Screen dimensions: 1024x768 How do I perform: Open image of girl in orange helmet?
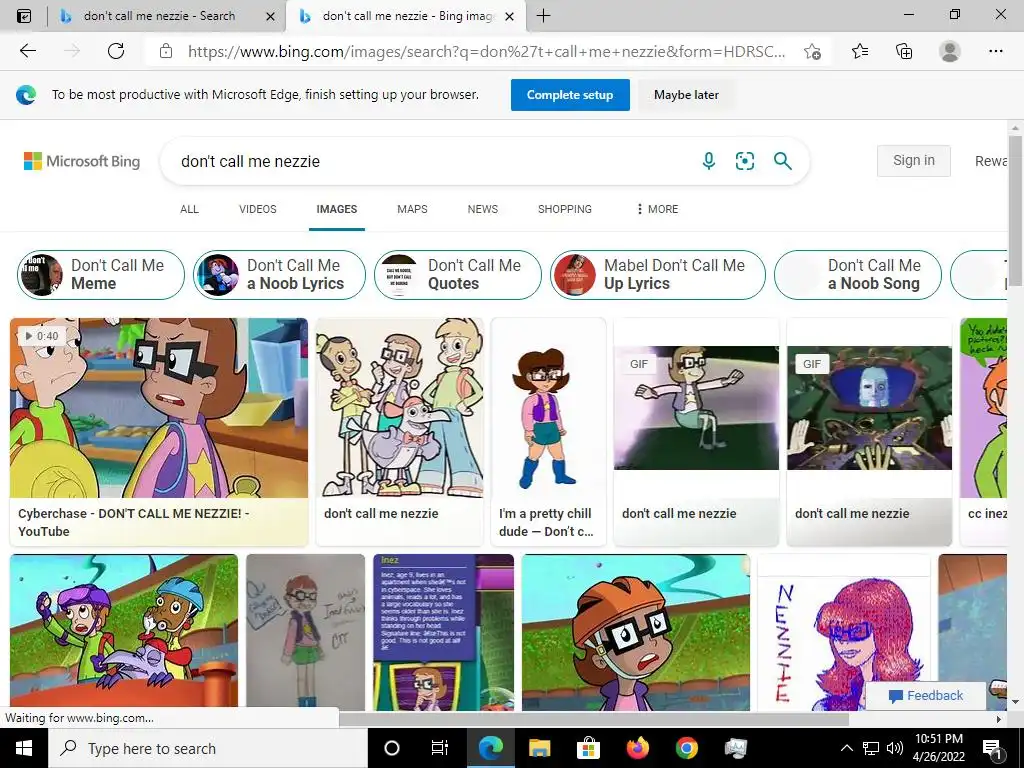[635, 632]
